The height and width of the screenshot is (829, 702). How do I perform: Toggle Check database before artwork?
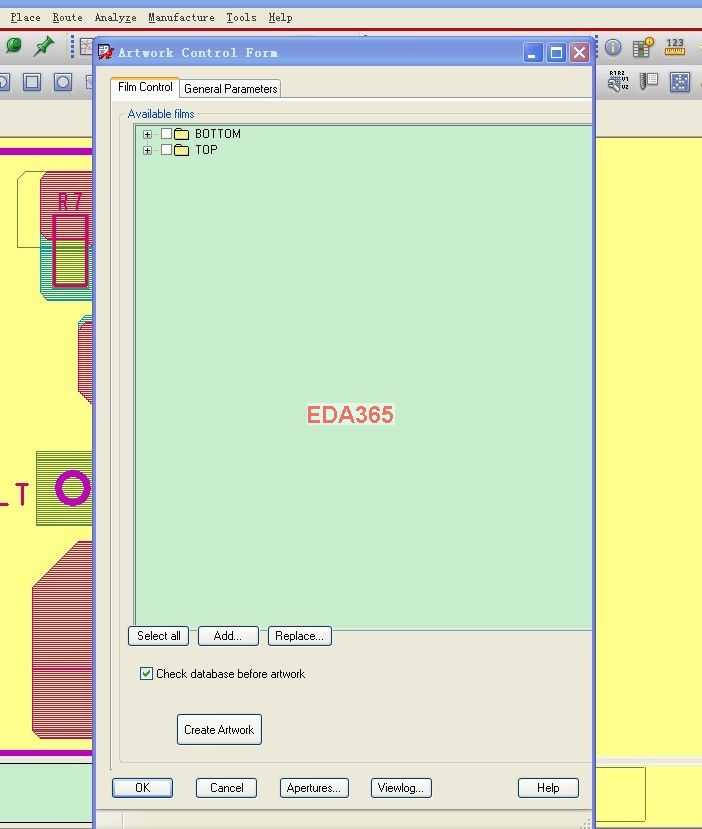click(x=146, y=674)
